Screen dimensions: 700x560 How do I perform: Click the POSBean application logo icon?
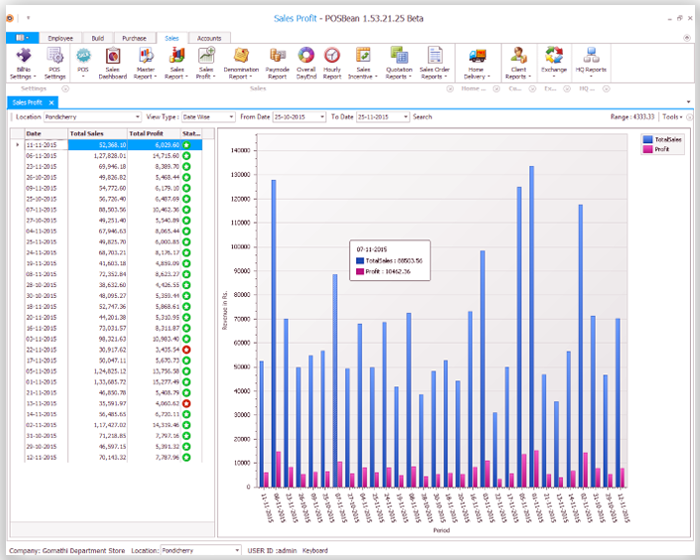[10, 18]
